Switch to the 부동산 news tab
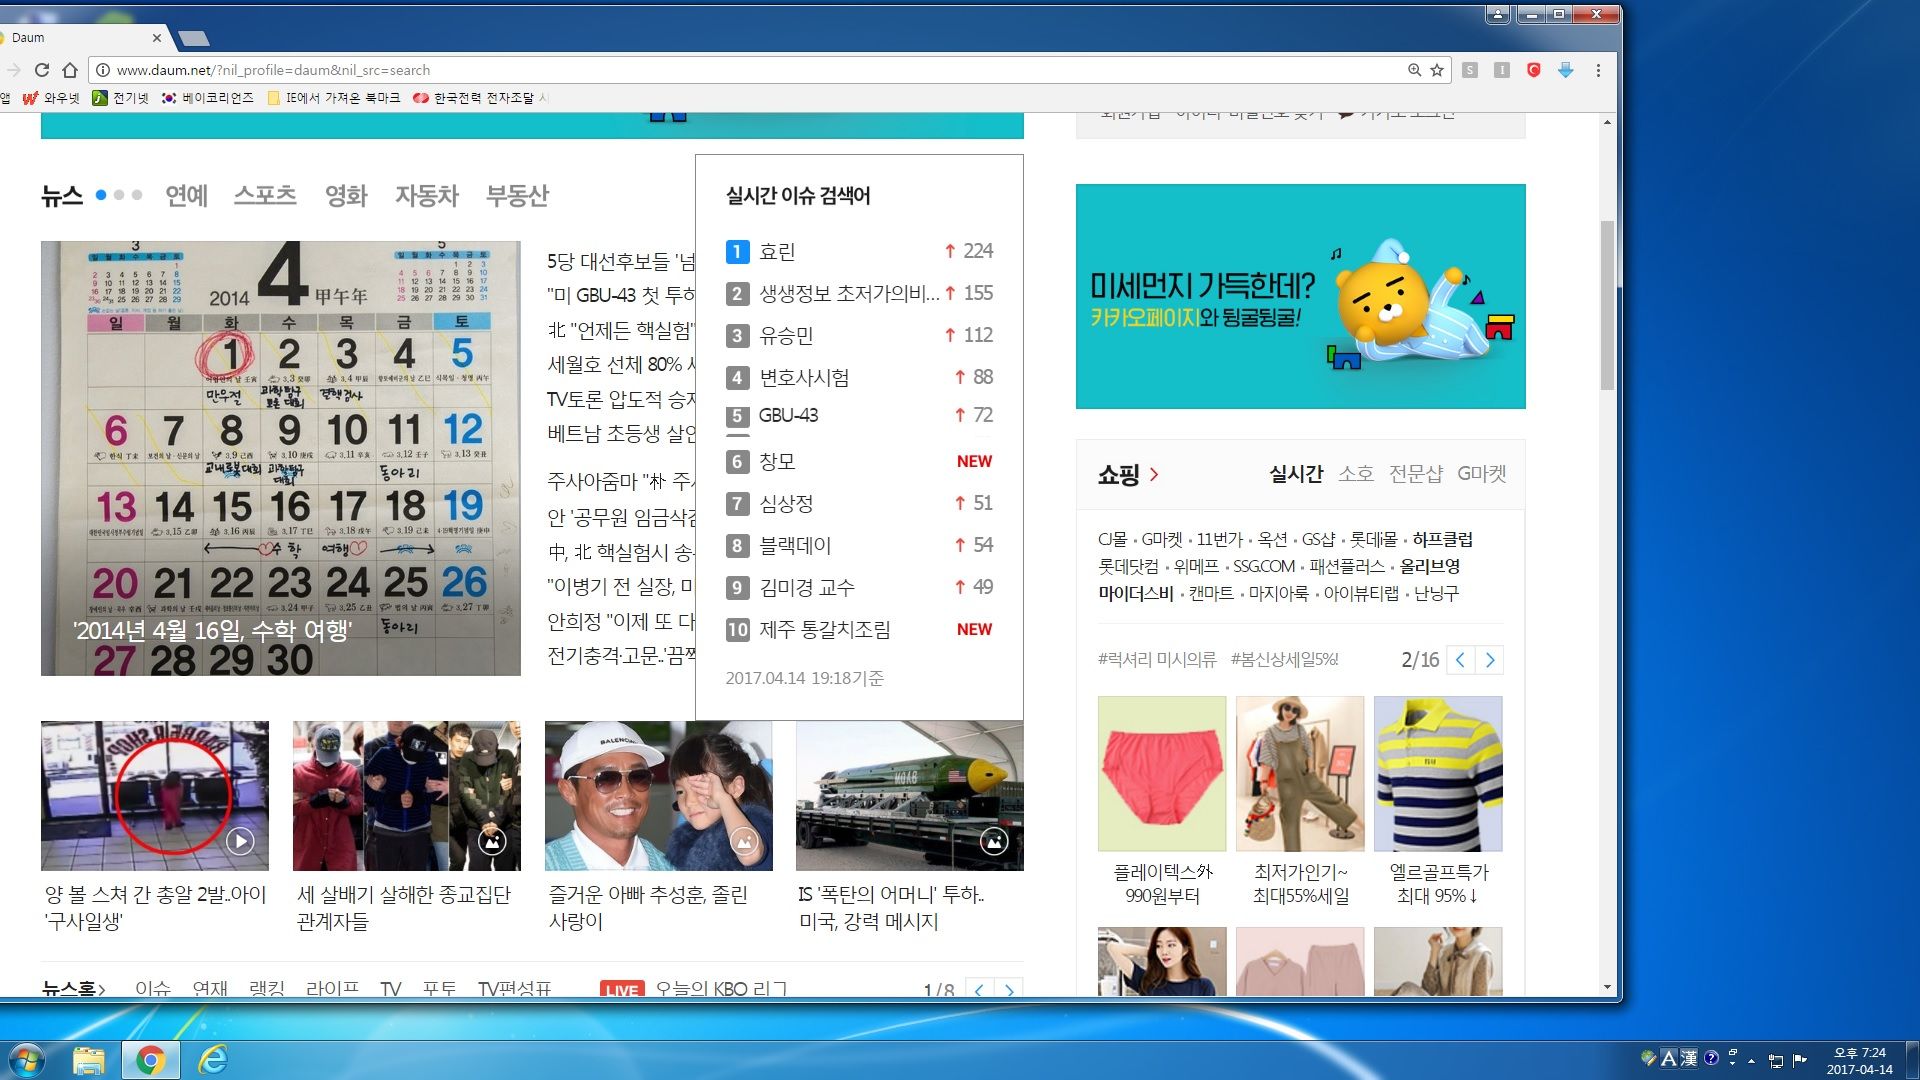1920x1080 pixels. coord(517,195)
